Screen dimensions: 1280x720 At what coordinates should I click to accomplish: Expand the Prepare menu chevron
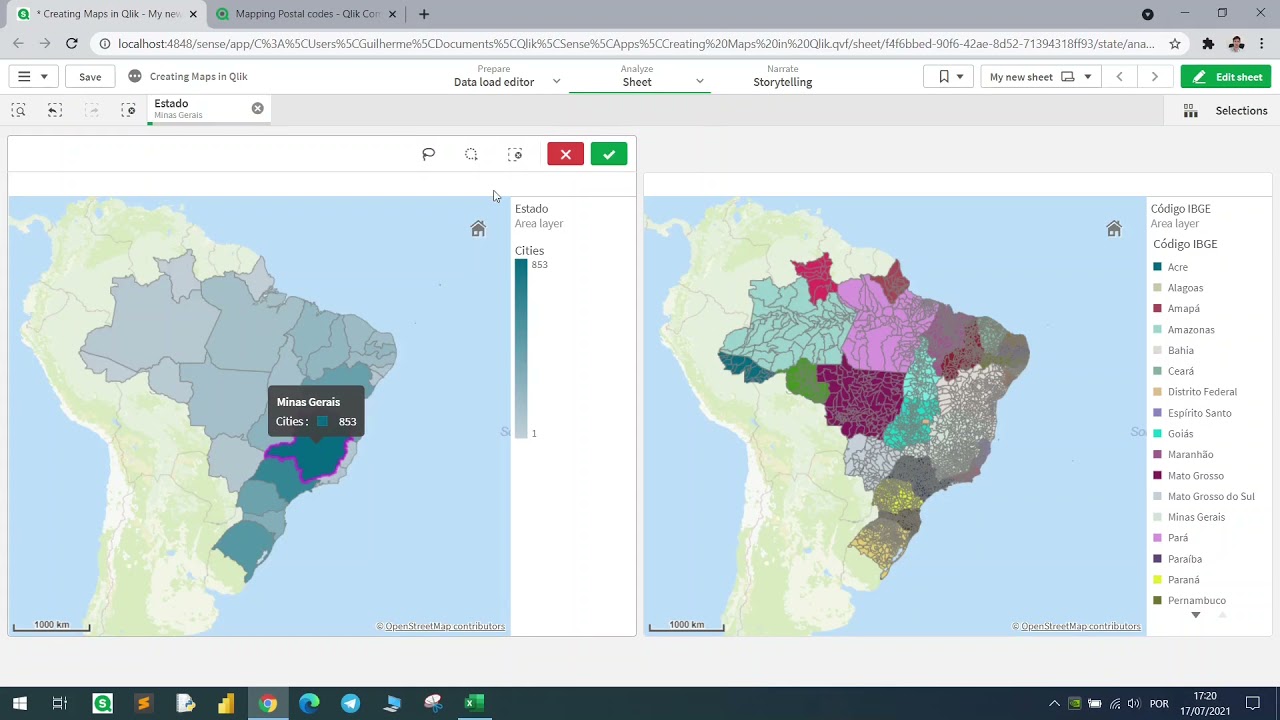(x=556, y=82)
